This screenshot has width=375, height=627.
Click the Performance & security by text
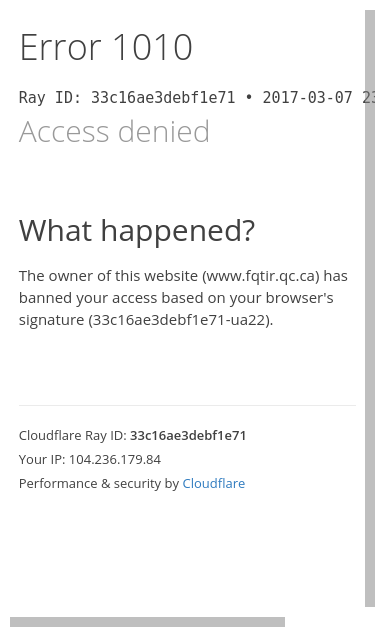tap(99, 483)
